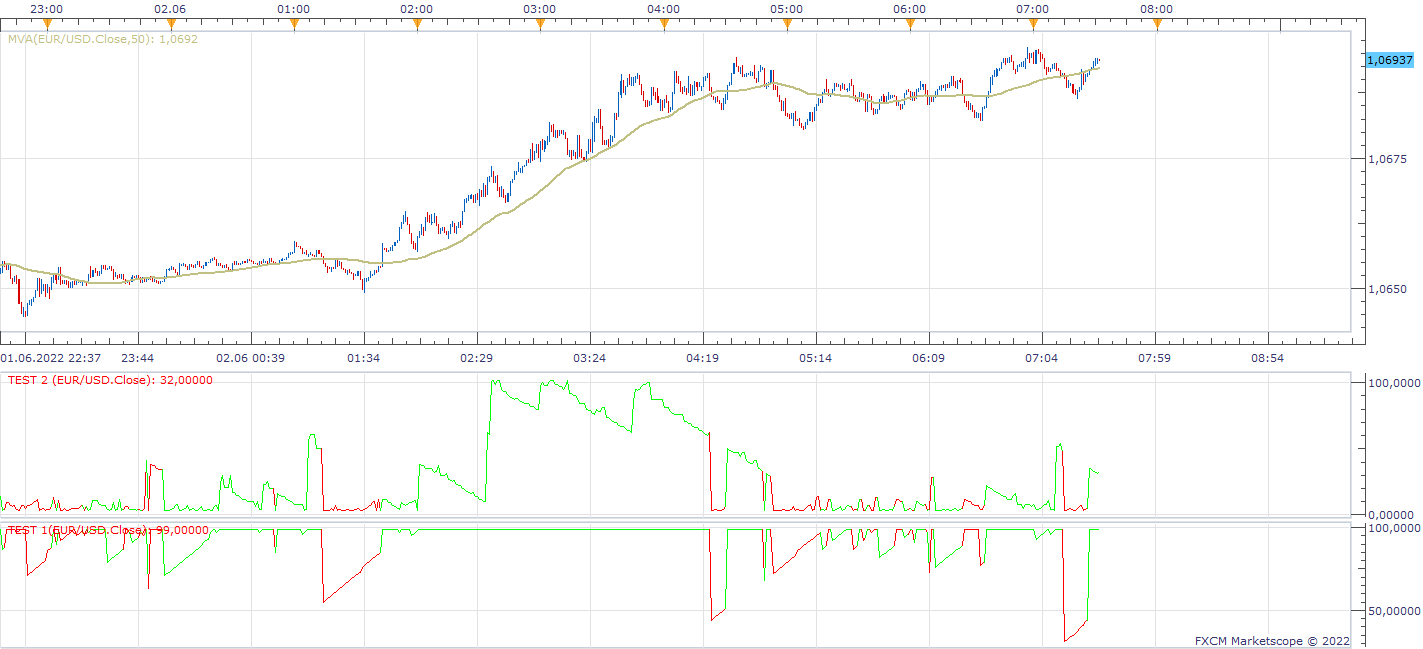Click the 02.06 00:39 time axis label

pyautogui.click(x=251, y=357)
